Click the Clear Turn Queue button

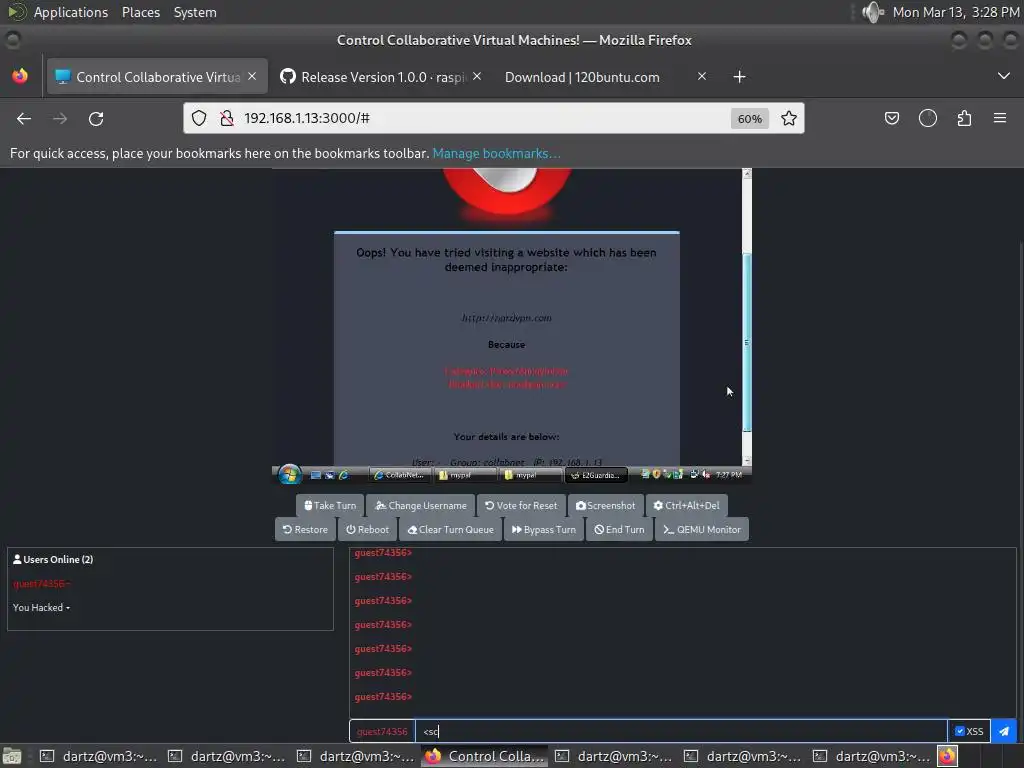point(451,530)
